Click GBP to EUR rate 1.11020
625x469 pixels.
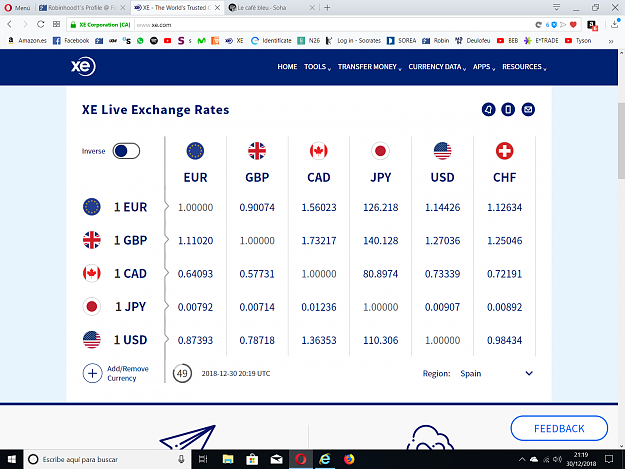click(195, 241)
